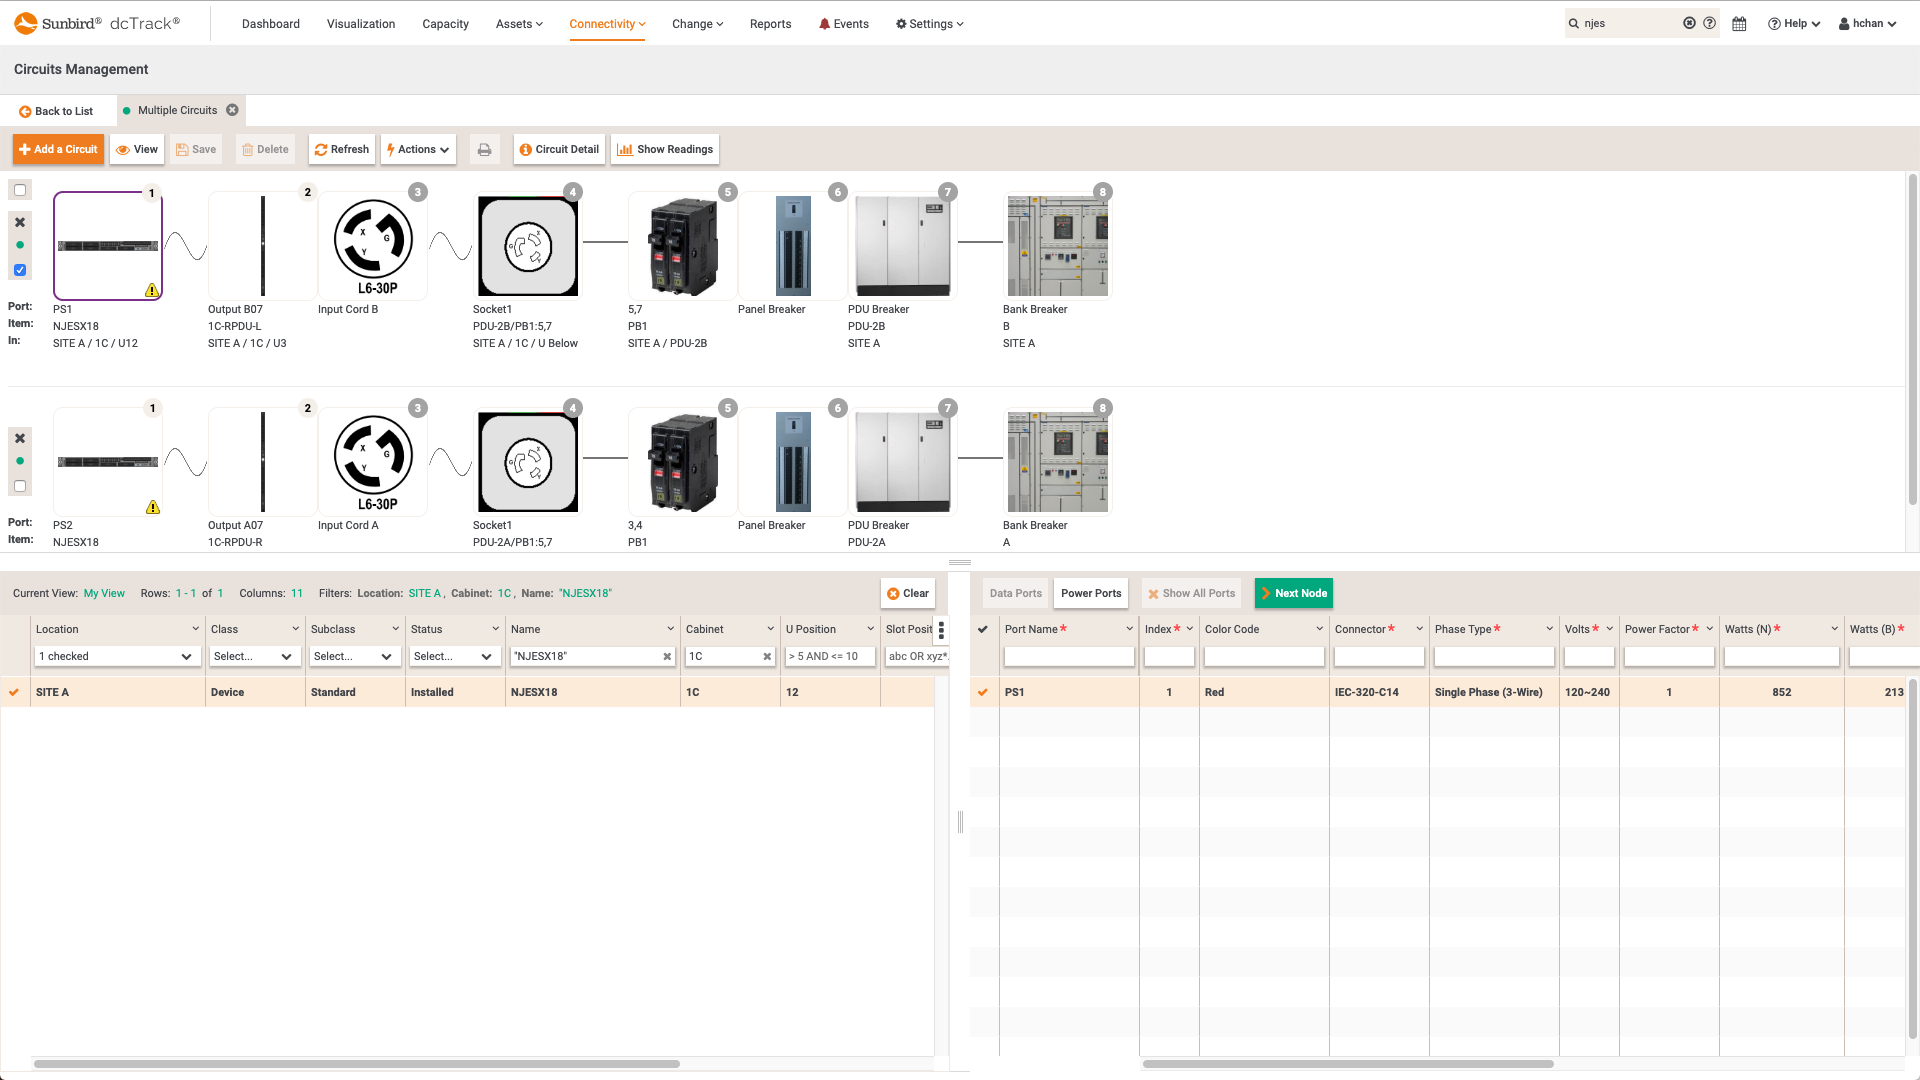1920x1080 pixels.
Task: Click the Show Readings icon/button
Action: pos(666,149)
